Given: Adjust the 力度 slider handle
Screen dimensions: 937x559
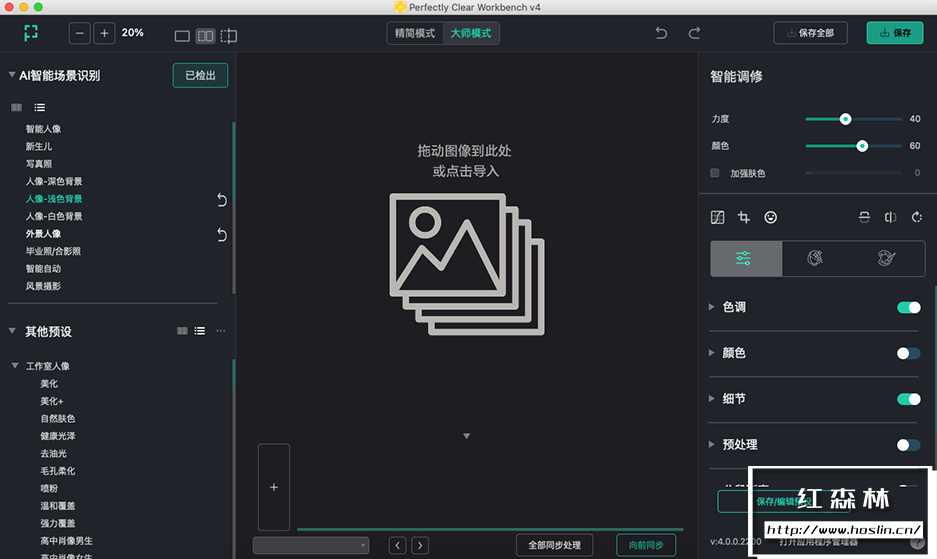Looking at the screenshot, I should [845, 119].
